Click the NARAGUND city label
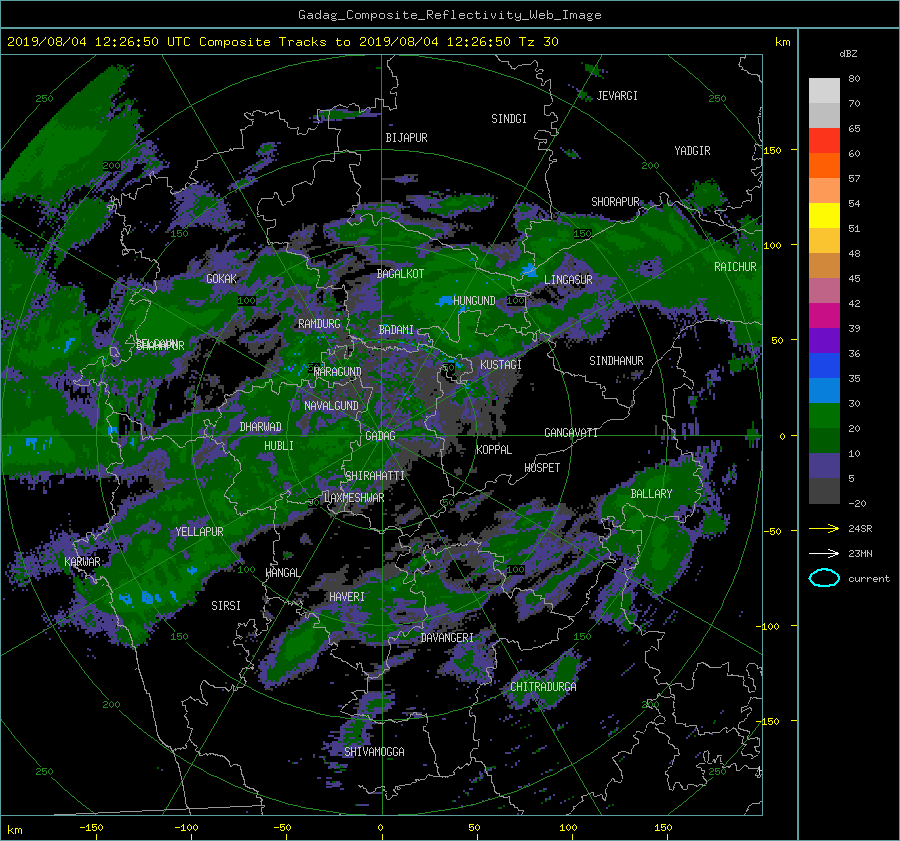The width and height of the screenshot is (900, 841). (x=338, y=372)
